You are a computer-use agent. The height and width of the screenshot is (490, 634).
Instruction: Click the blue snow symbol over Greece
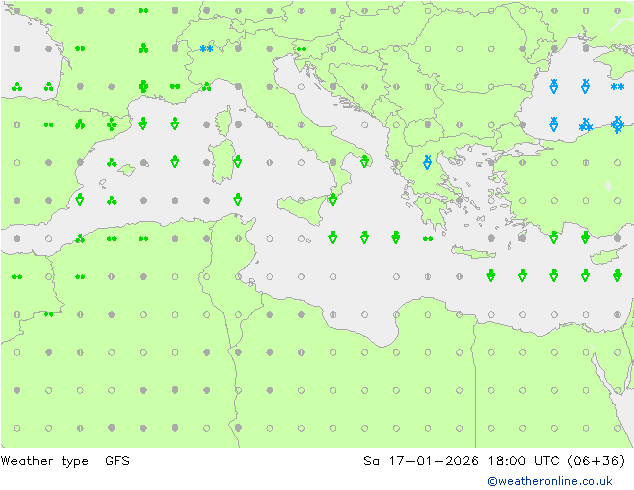(427, 162)
